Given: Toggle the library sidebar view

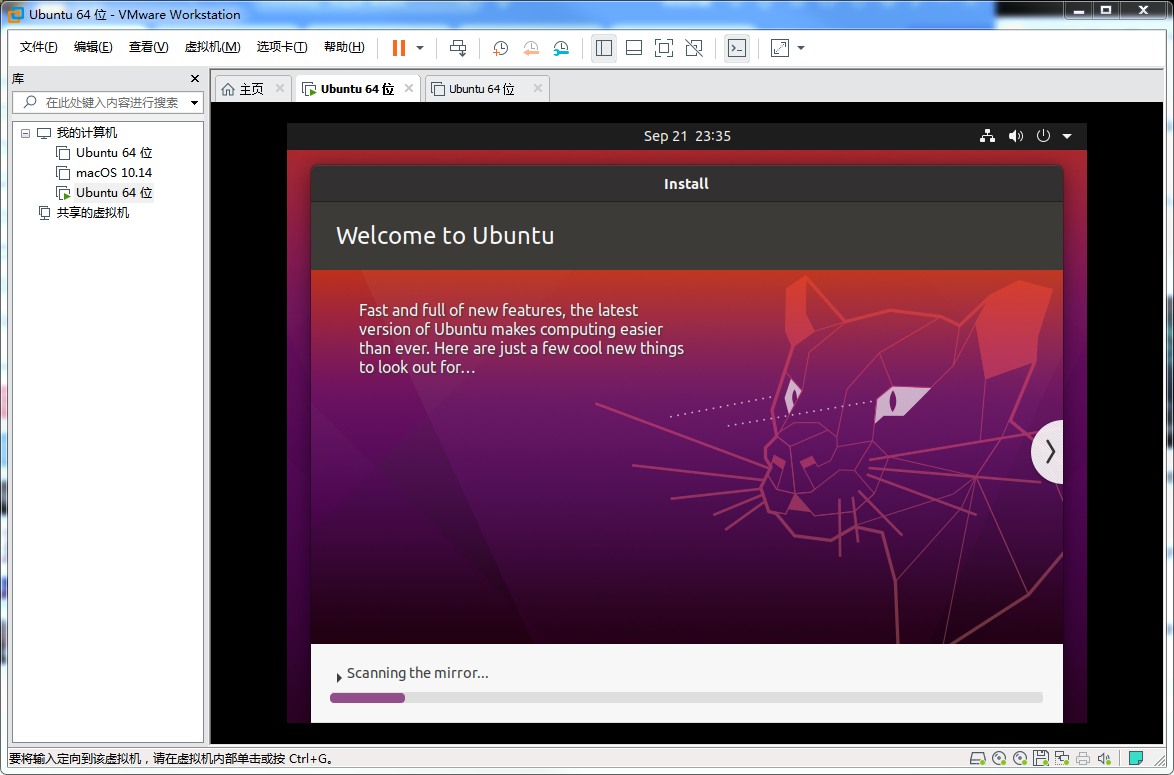Looking at the screenshot, I should coord(603,48).
